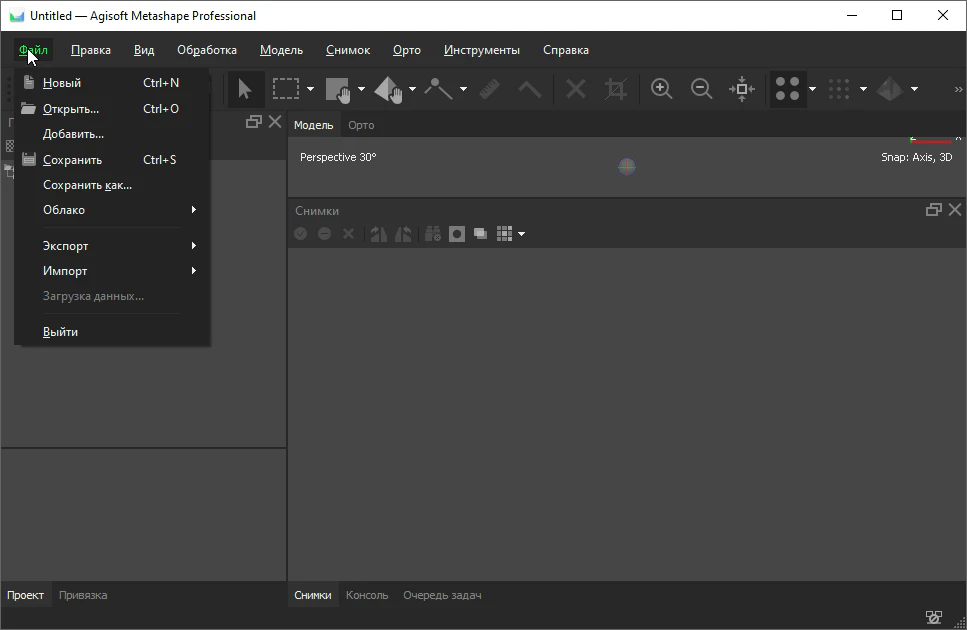The width and height of the screenshot is (967, 630).
Task: Expand the Экспорт submenu
Action: pyautogui.click(x=112, y=245)
